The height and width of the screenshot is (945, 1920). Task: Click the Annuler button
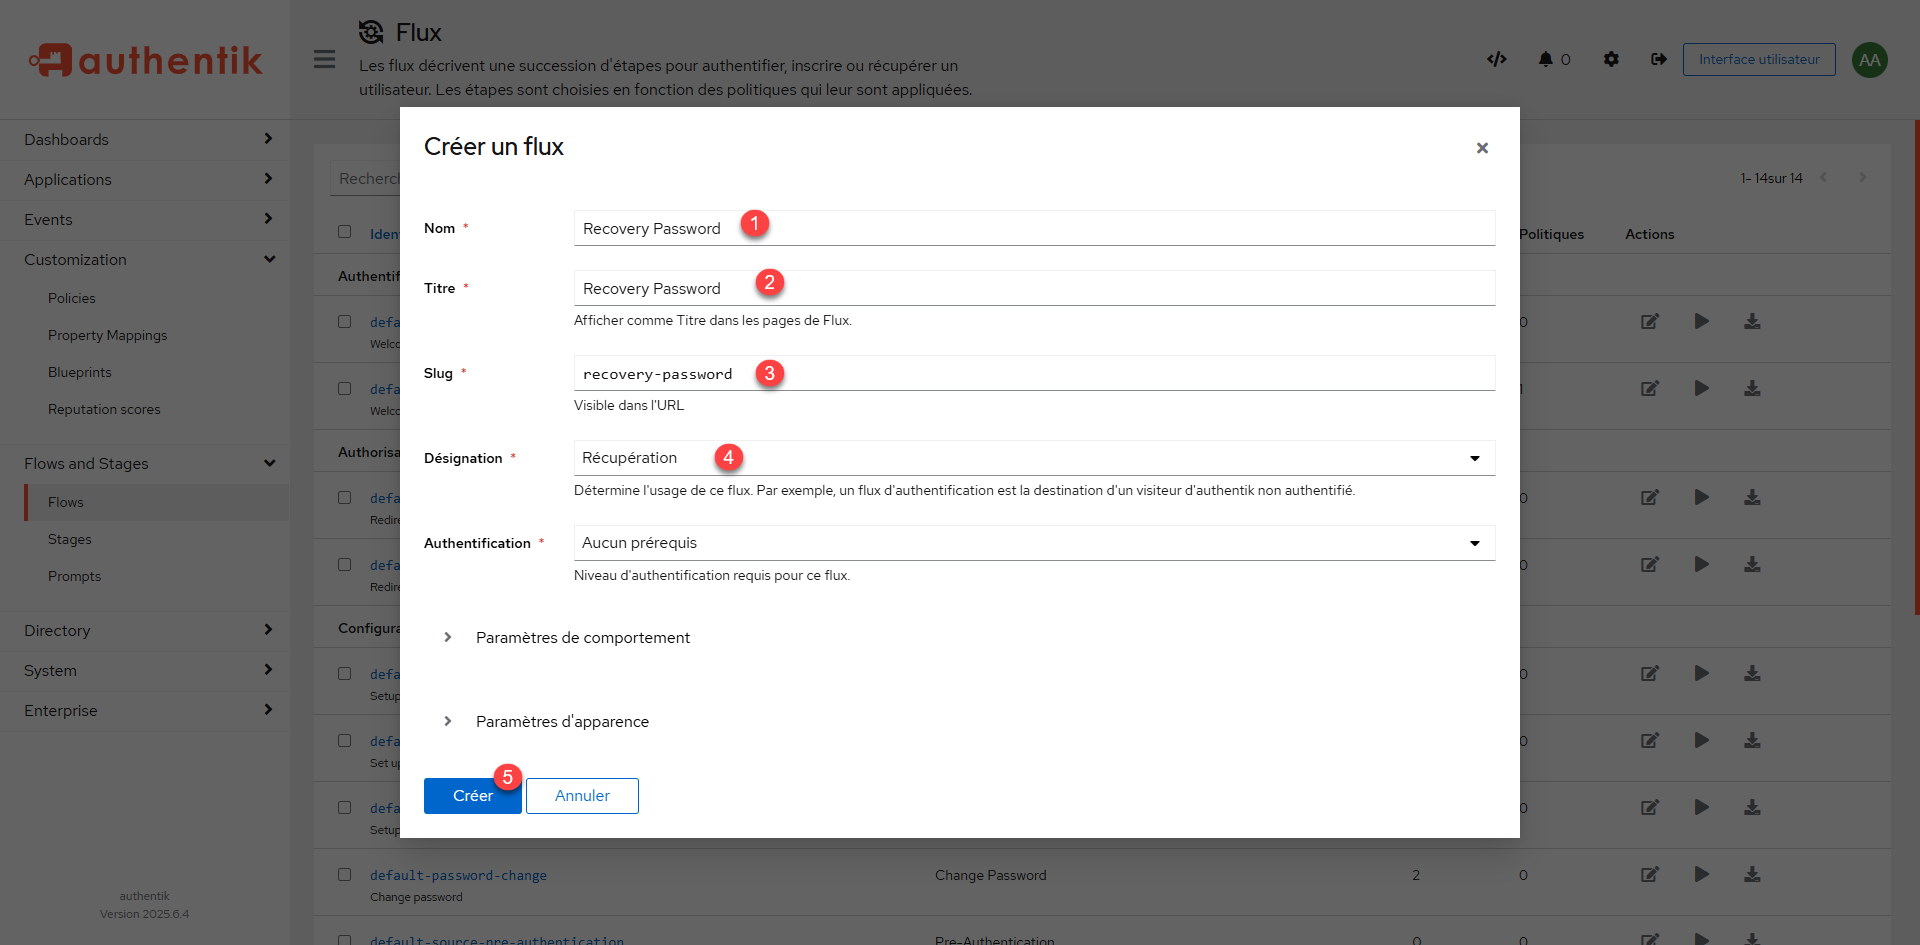(x=582, y=796)
